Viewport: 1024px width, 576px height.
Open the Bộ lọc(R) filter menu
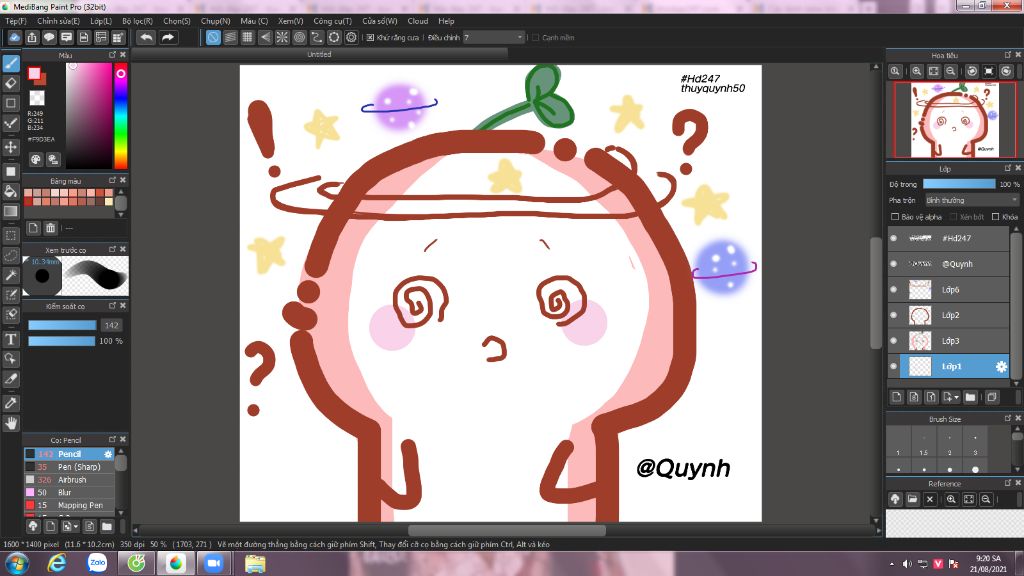coord(137,21)
